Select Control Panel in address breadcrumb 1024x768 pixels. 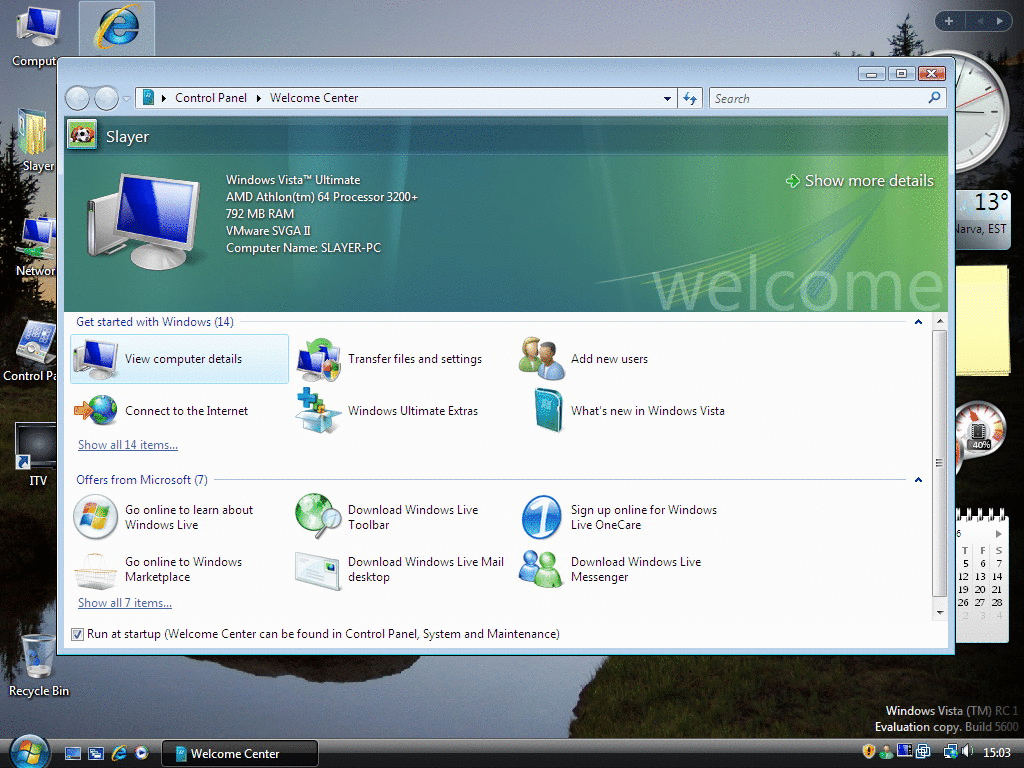[210, 98]
